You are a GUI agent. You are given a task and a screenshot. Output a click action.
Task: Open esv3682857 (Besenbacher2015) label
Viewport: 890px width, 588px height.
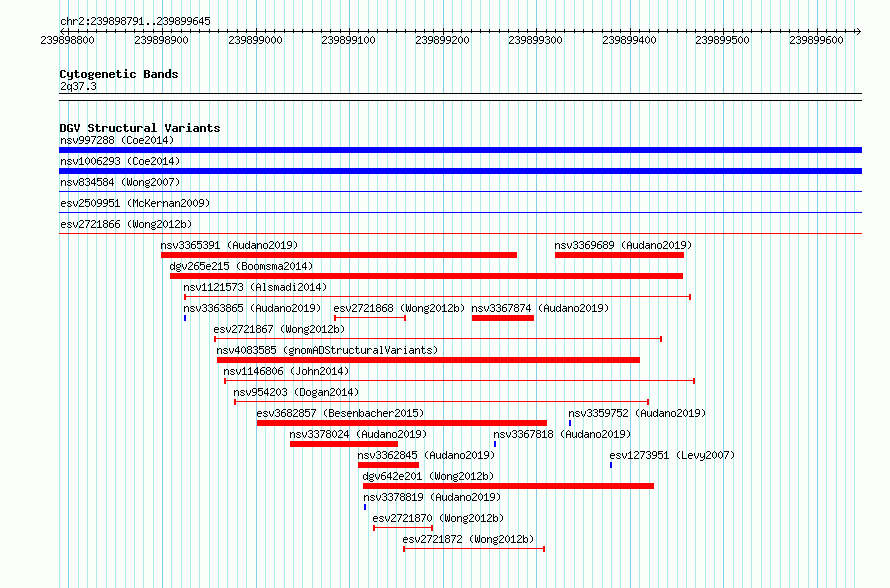click(340, 413)
